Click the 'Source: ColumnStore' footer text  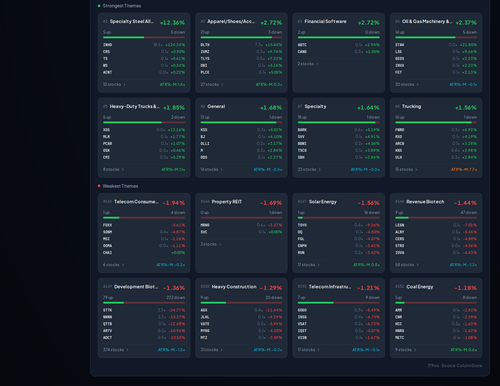click(462, 365)
